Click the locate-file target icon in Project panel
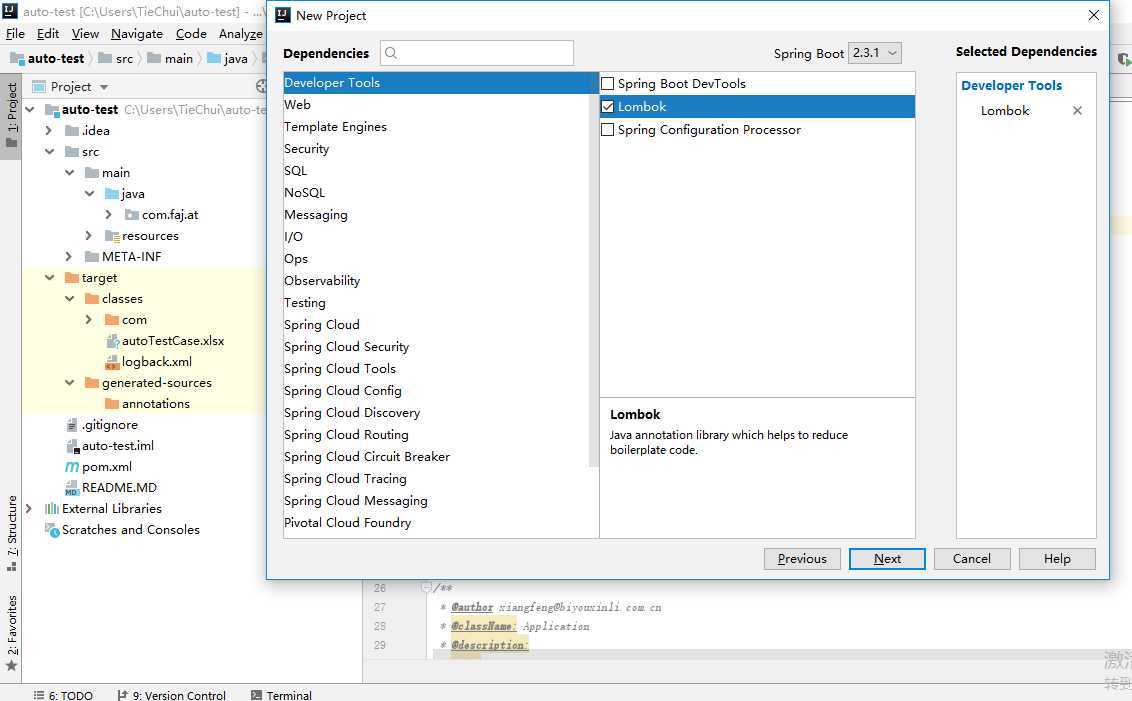The width and height of the screenshot is (1132, 701). (261, 87)
